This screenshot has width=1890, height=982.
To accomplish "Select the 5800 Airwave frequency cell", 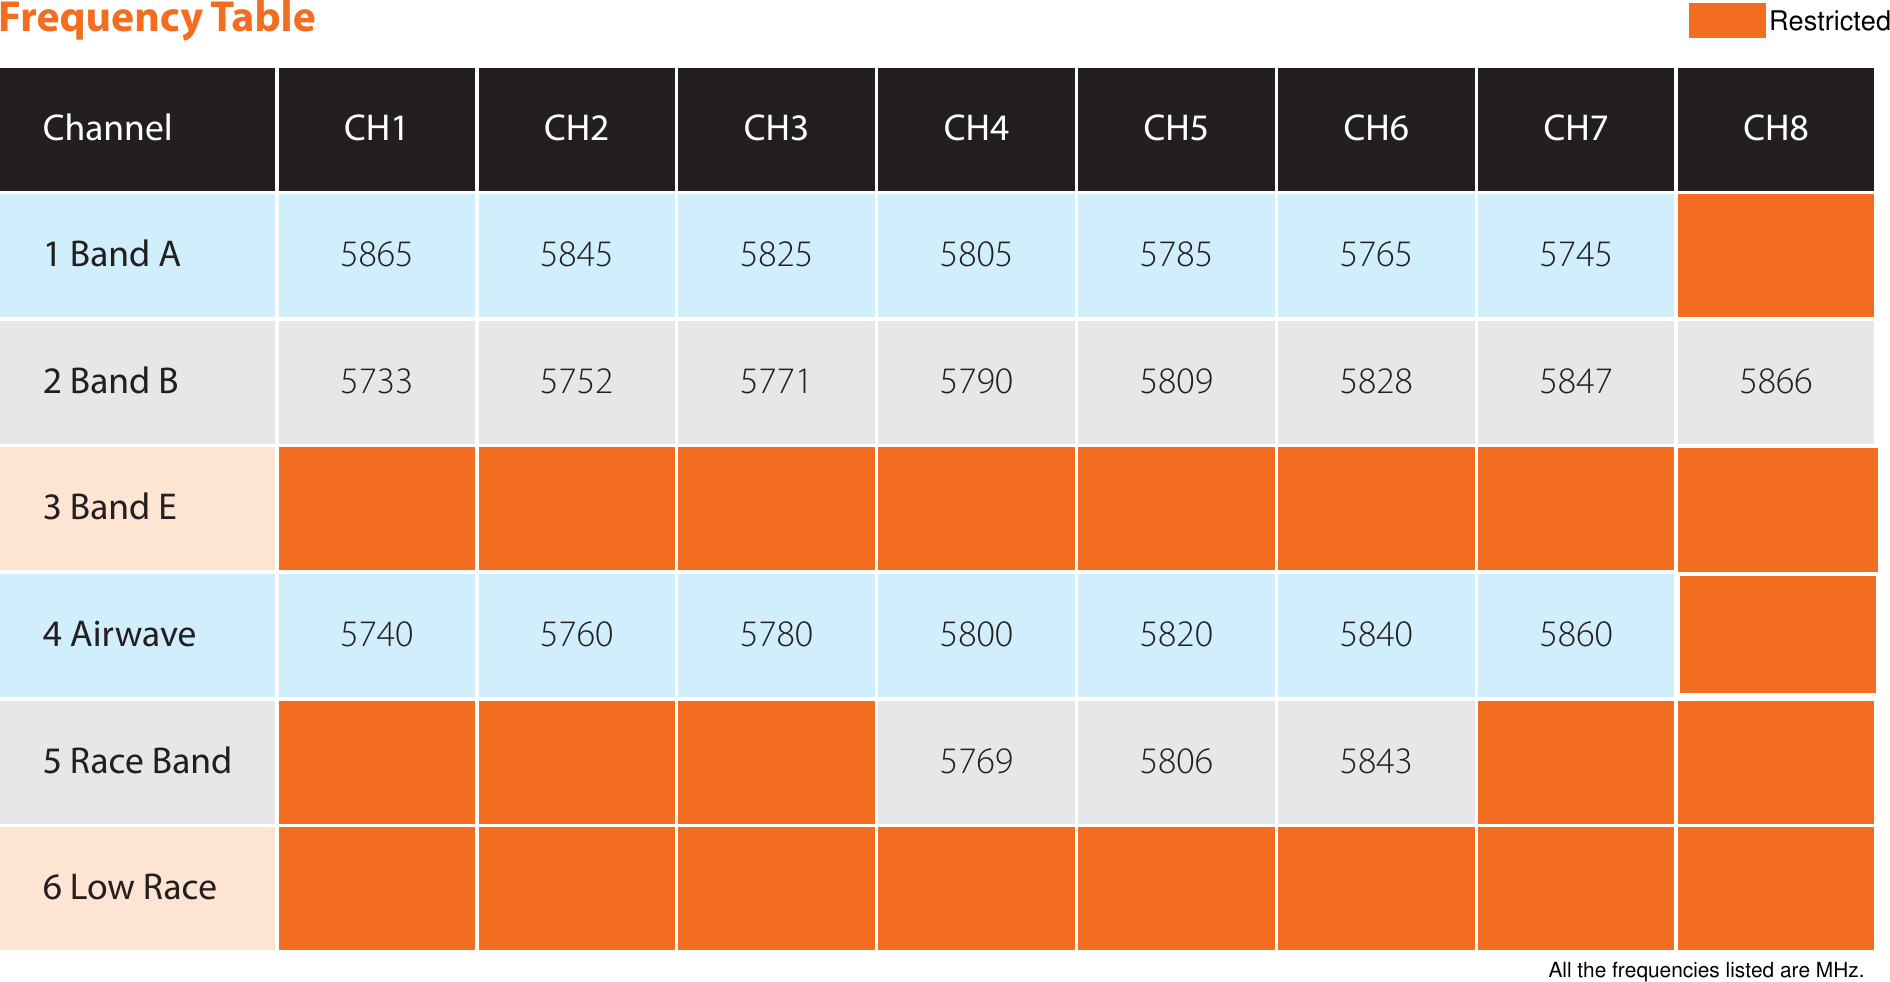I will [x=976, y=634].
